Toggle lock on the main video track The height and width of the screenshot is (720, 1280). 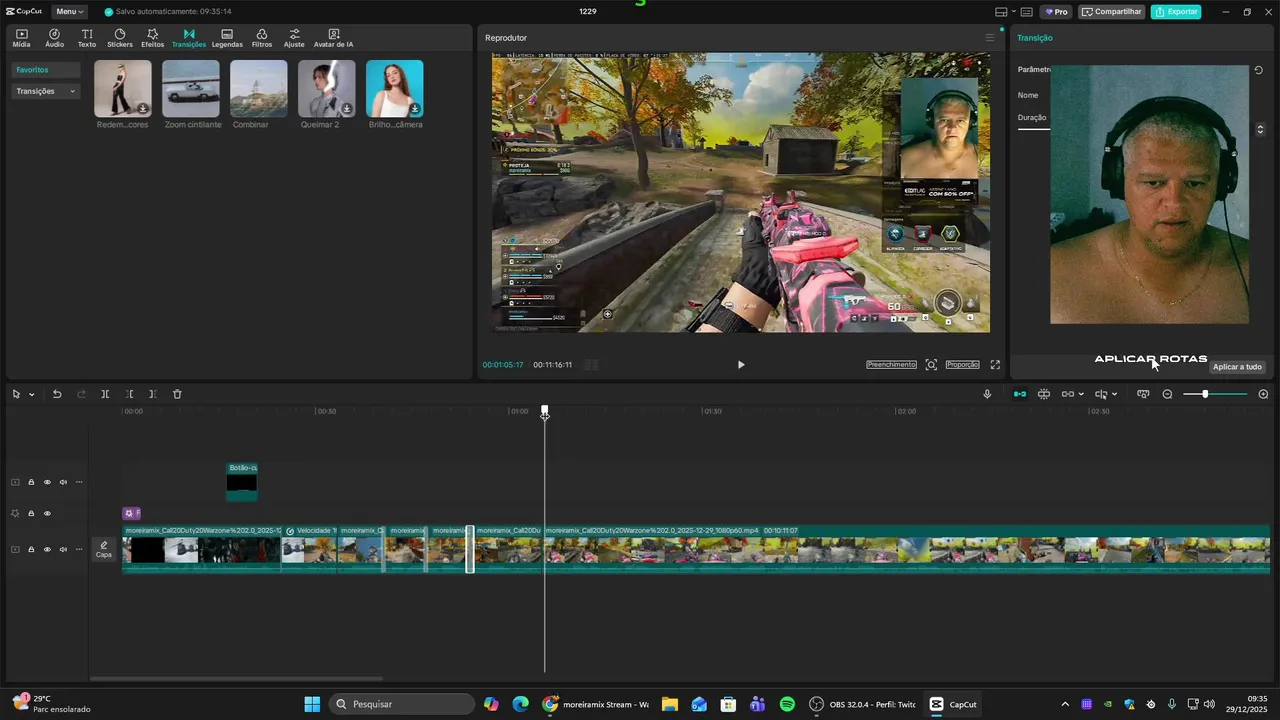(31, 549)
